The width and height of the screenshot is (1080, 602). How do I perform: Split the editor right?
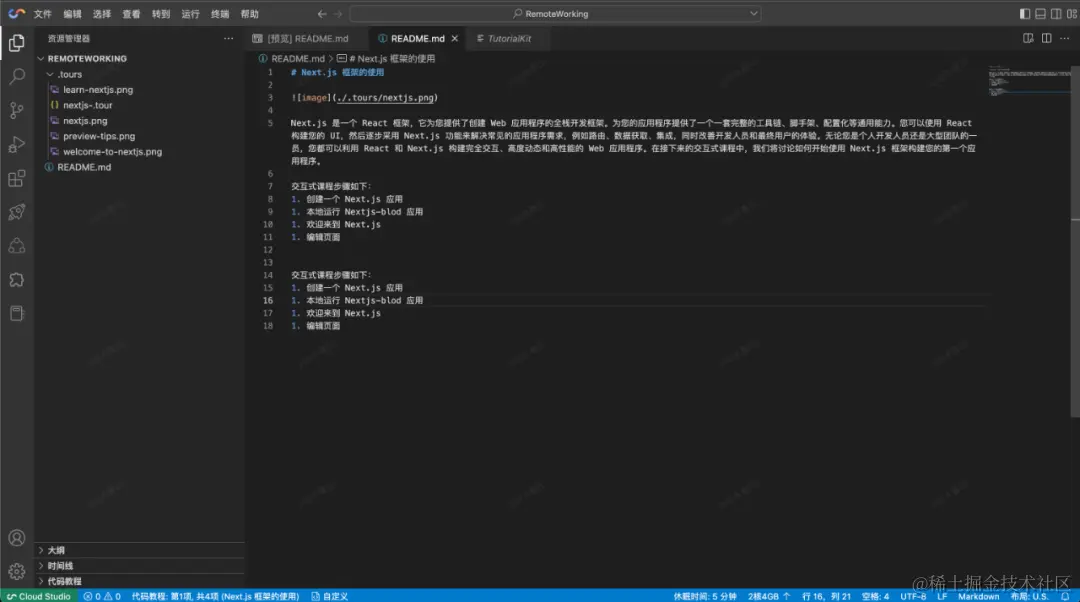click(1046, 39)
